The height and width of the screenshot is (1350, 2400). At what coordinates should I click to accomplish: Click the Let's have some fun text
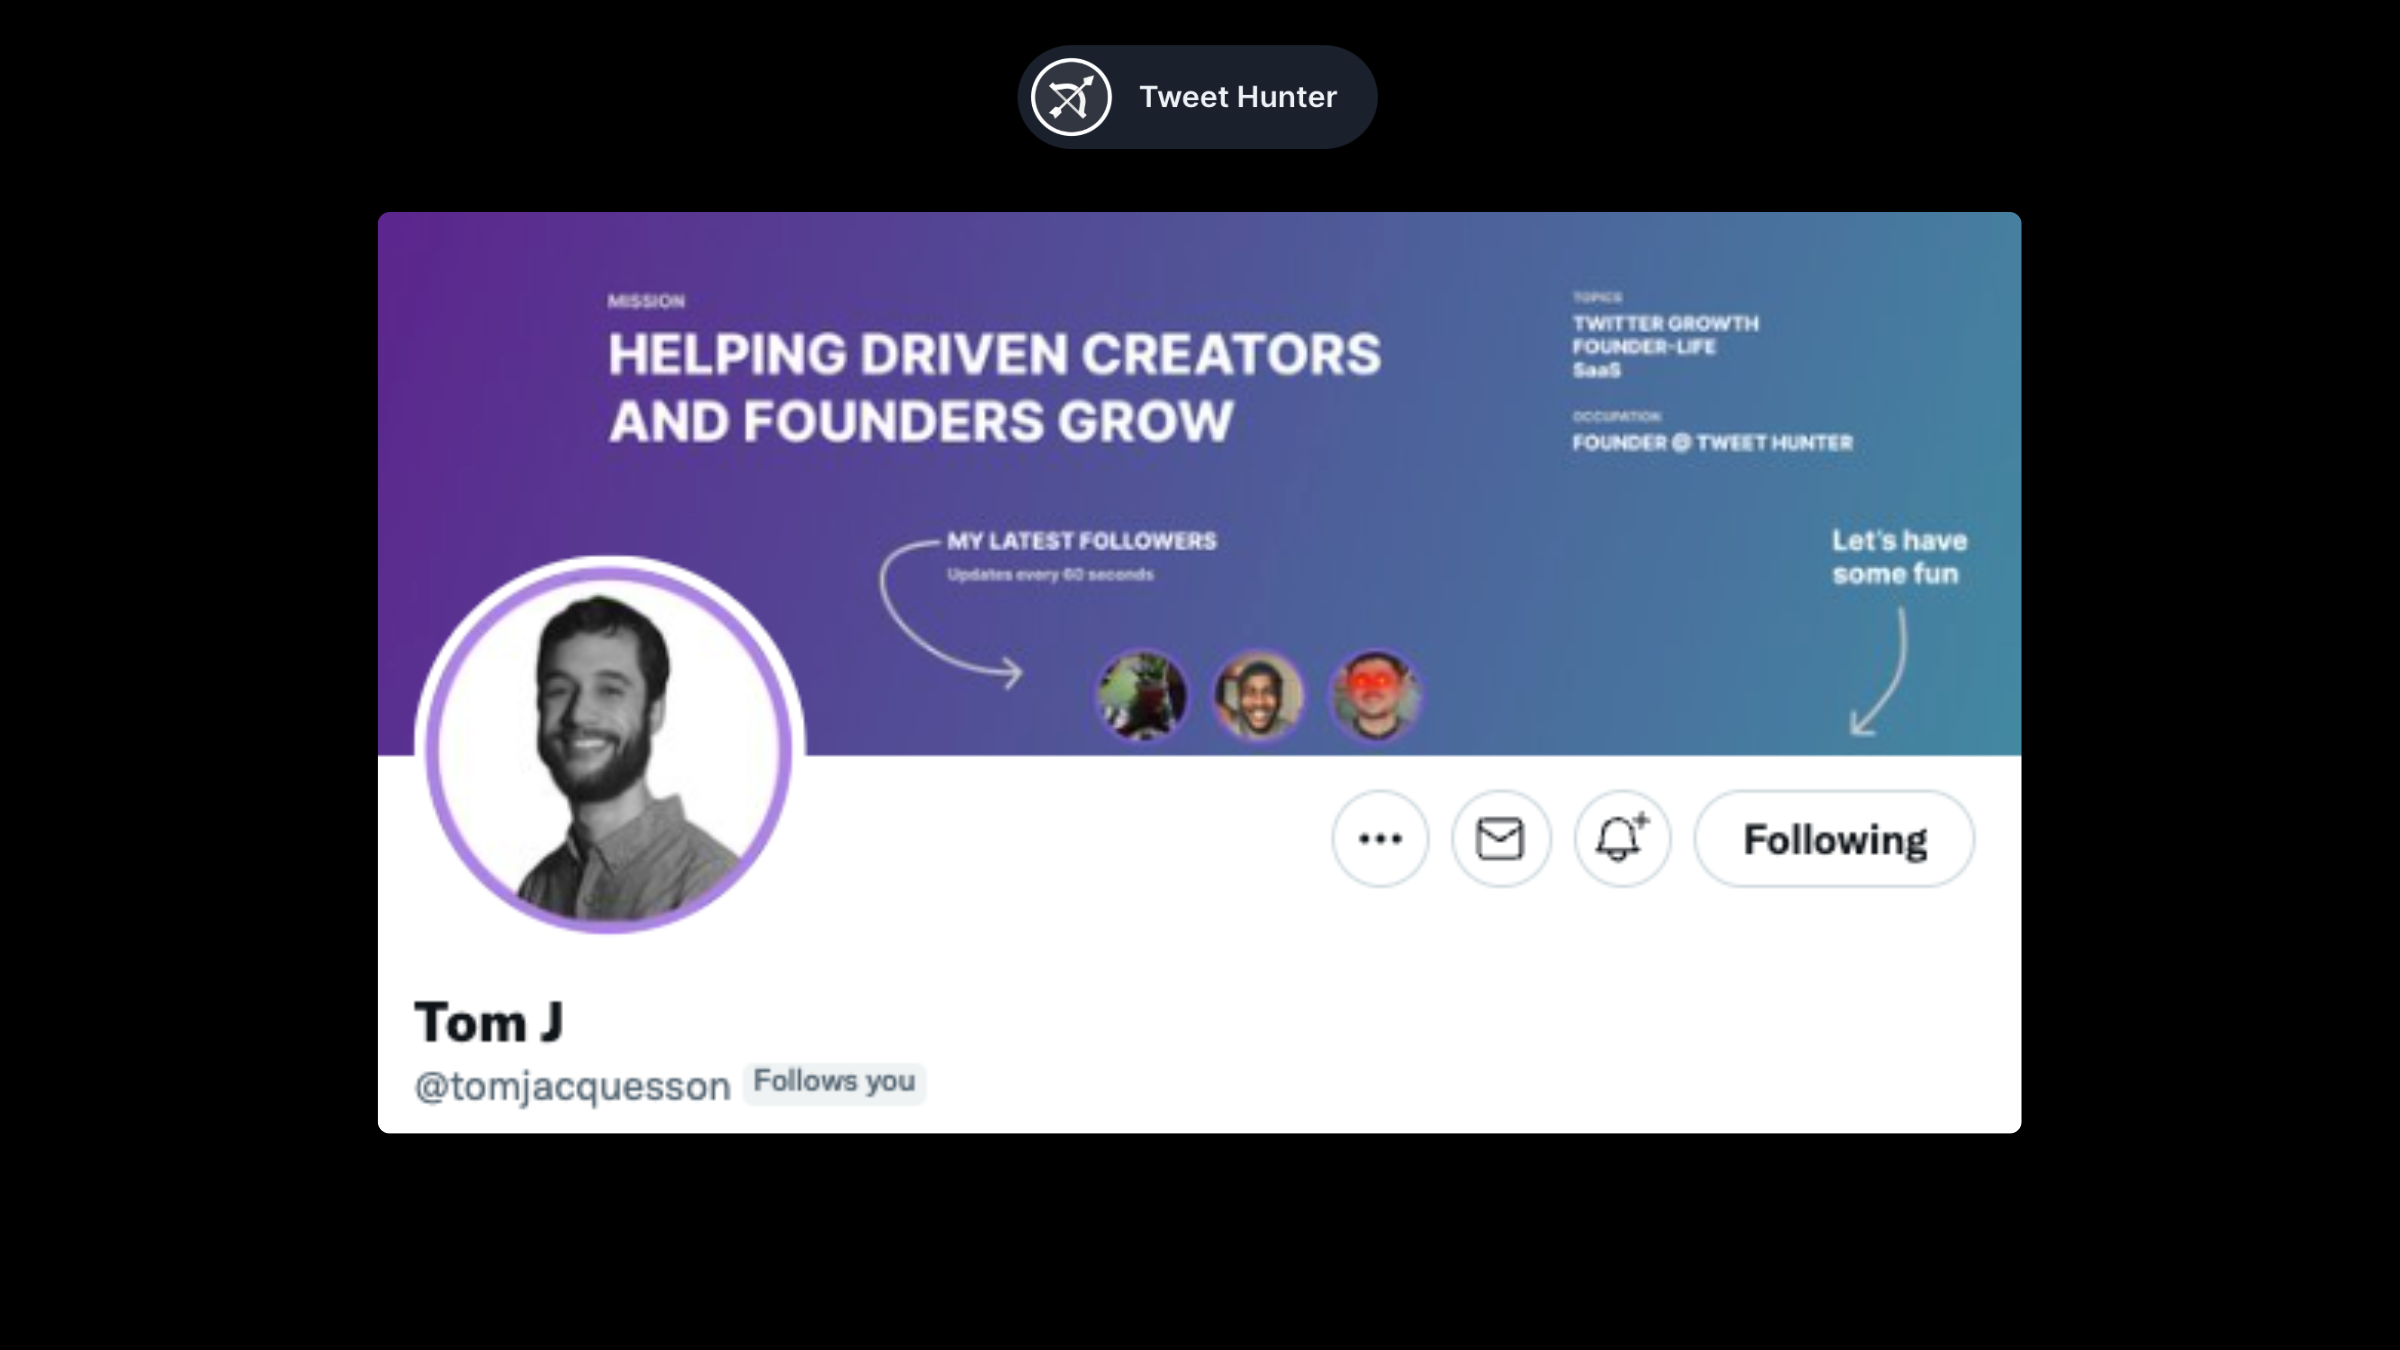1898,557
